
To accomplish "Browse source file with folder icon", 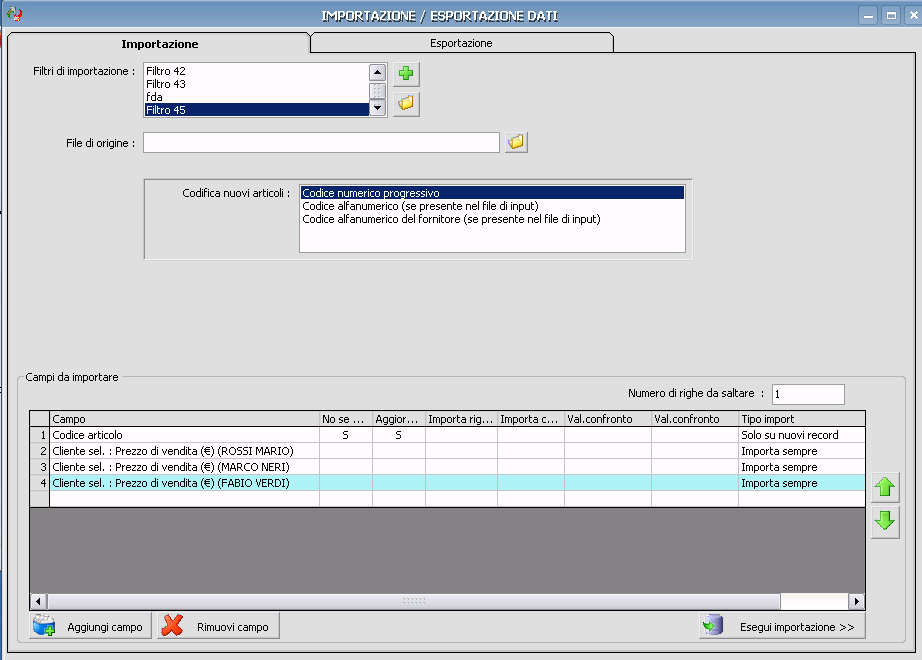I will click(x=516, y=142).
